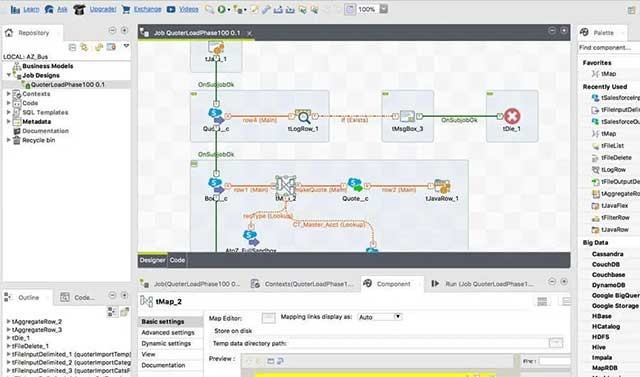Open the Contexts(QuoterLoadPhase1... tab
This screenshot has height=377, width=640.
302,284
